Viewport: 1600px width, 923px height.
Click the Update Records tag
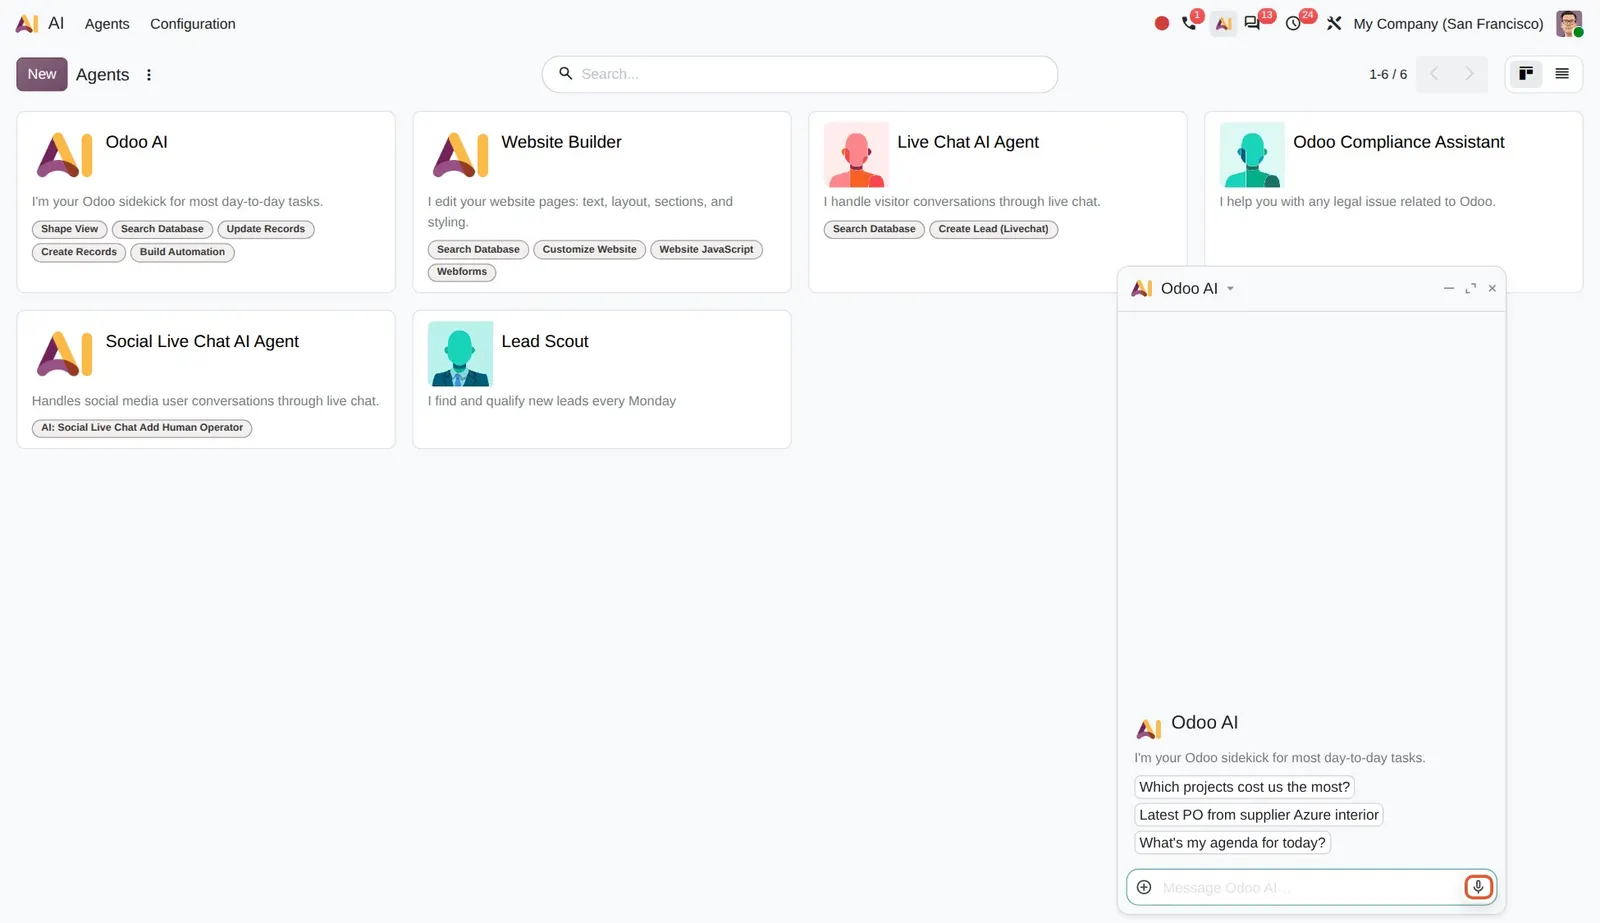pyautogui.click(x=266, y=229)
